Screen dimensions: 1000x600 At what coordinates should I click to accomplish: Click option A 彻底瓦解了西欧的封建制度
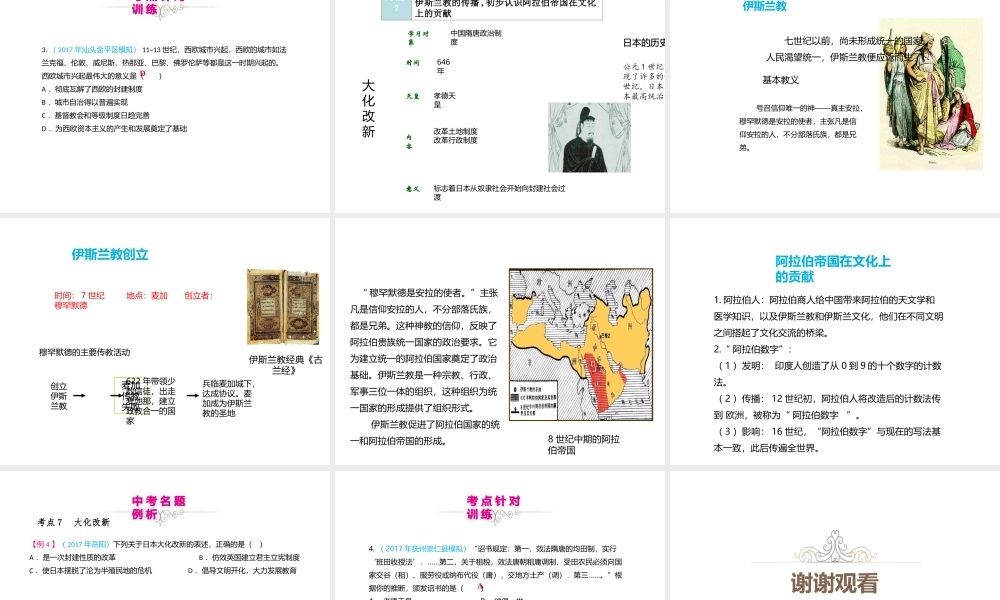[92, 89]
